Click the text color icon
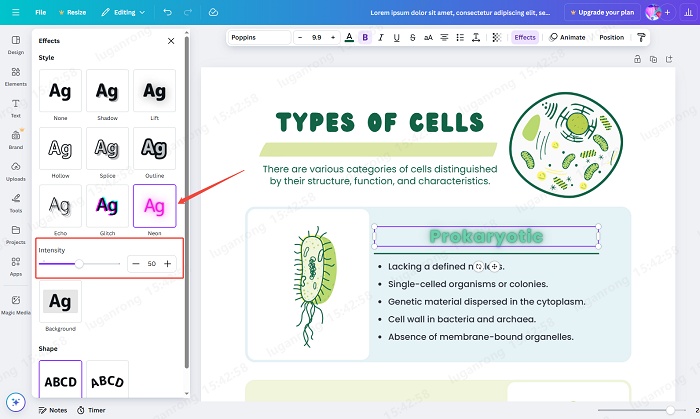Viewport: 700px width, 419px height. tap(348, 37)
